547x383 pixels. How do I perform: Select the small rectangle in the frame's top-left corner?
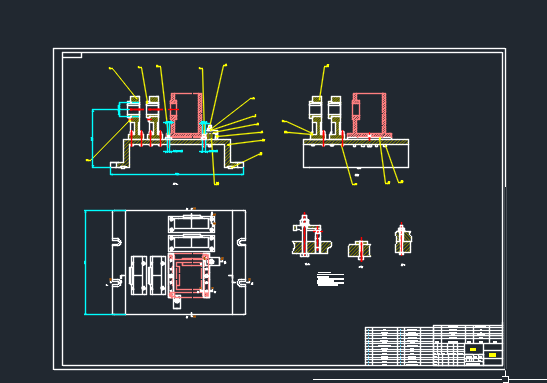pyautogui.click(x=72, y=55)
